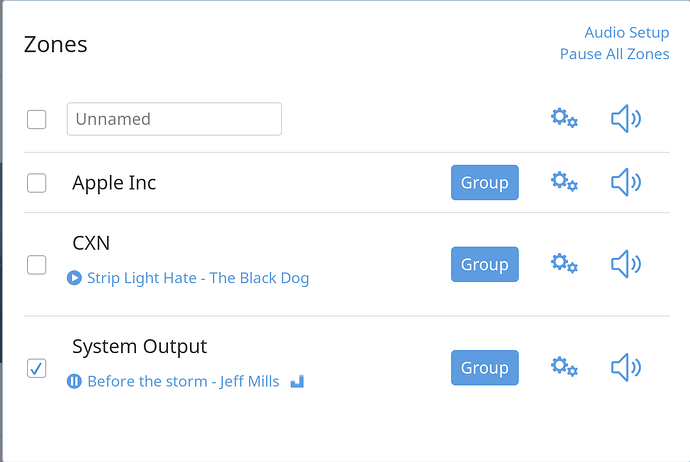Select the Apple Inc zone checkbox
The image size is (690, 462).
37,183
